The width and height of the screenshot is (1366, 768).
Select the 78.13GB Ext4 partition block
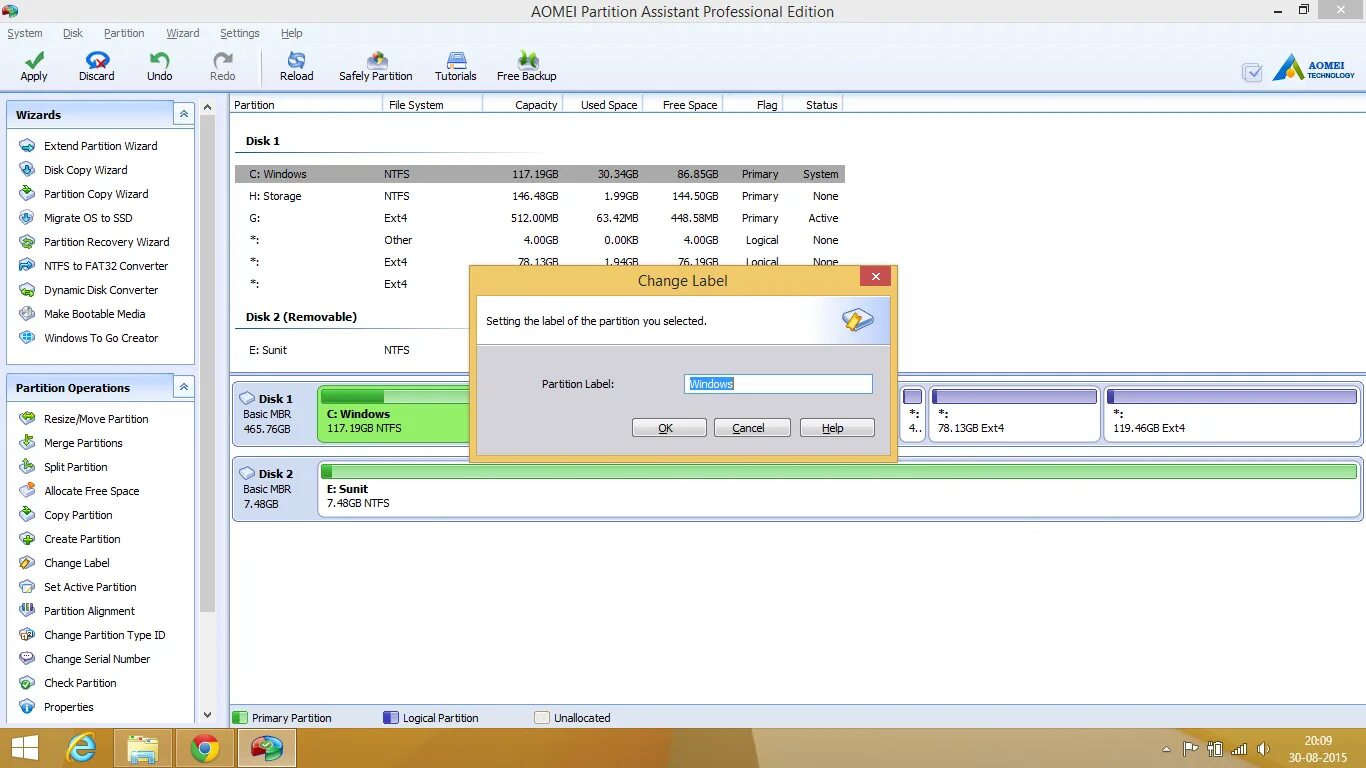[1014, 414]
